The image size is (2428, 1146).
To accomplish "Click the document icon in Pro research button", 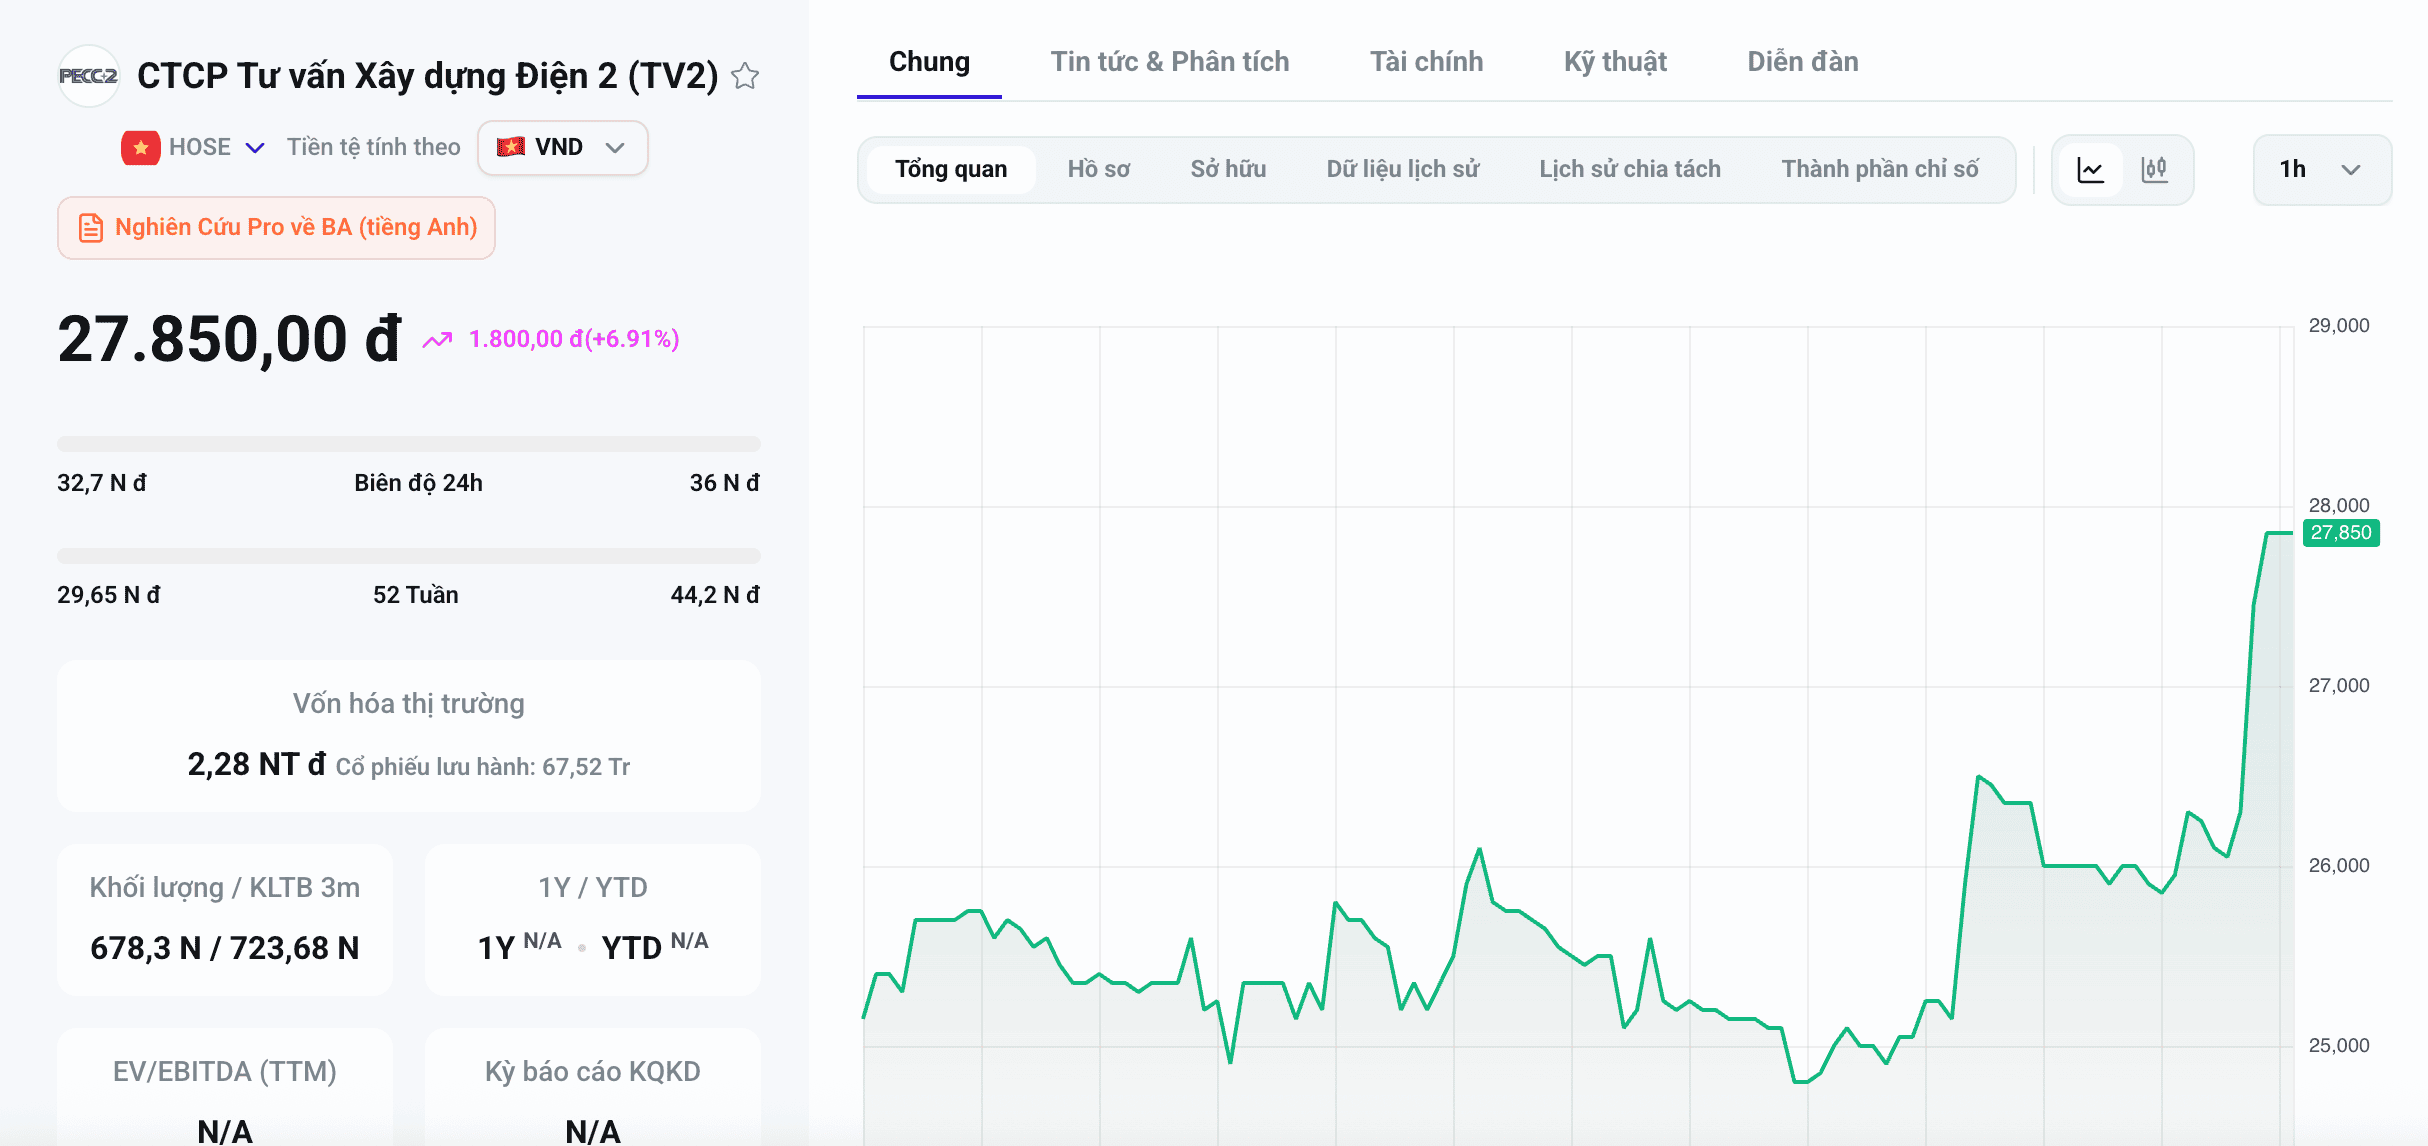I will tap(91, 228).
